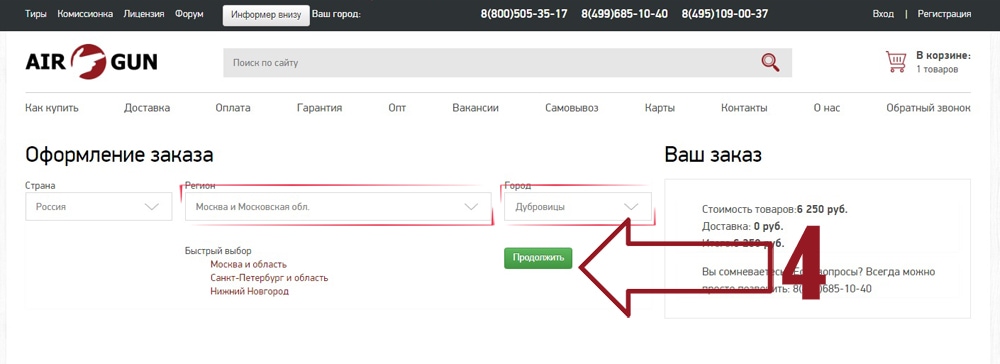The width and height of the screenshot is (1000, 364).
Task: Open the shopping cart icon
Action: tap(896, 62)
